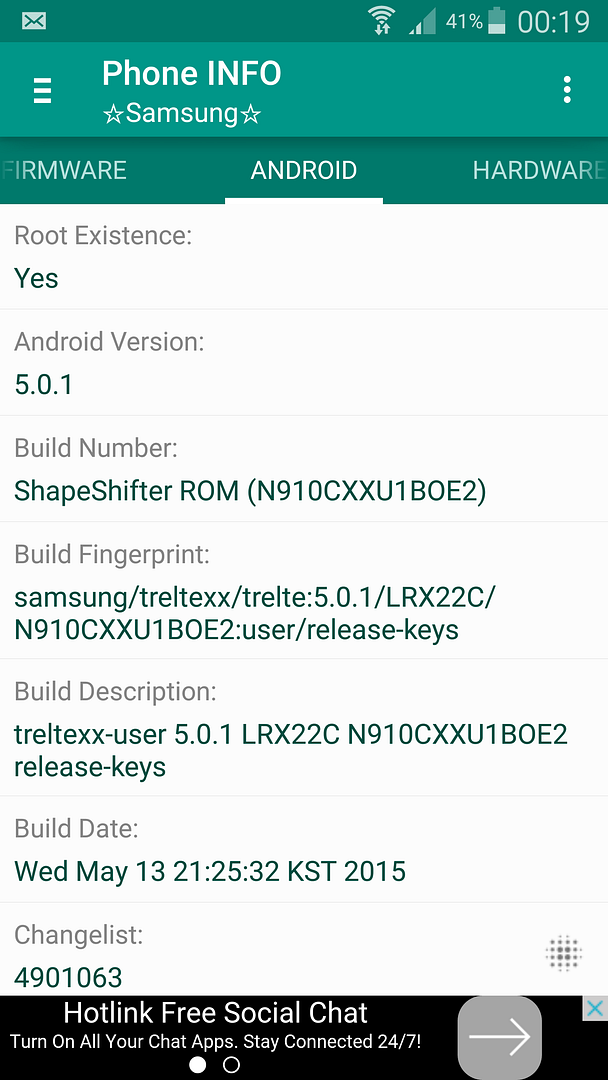Tap the mail notification icon
Image resolution: width=608 pixels, height=1080 pixels.
[33, 21]
